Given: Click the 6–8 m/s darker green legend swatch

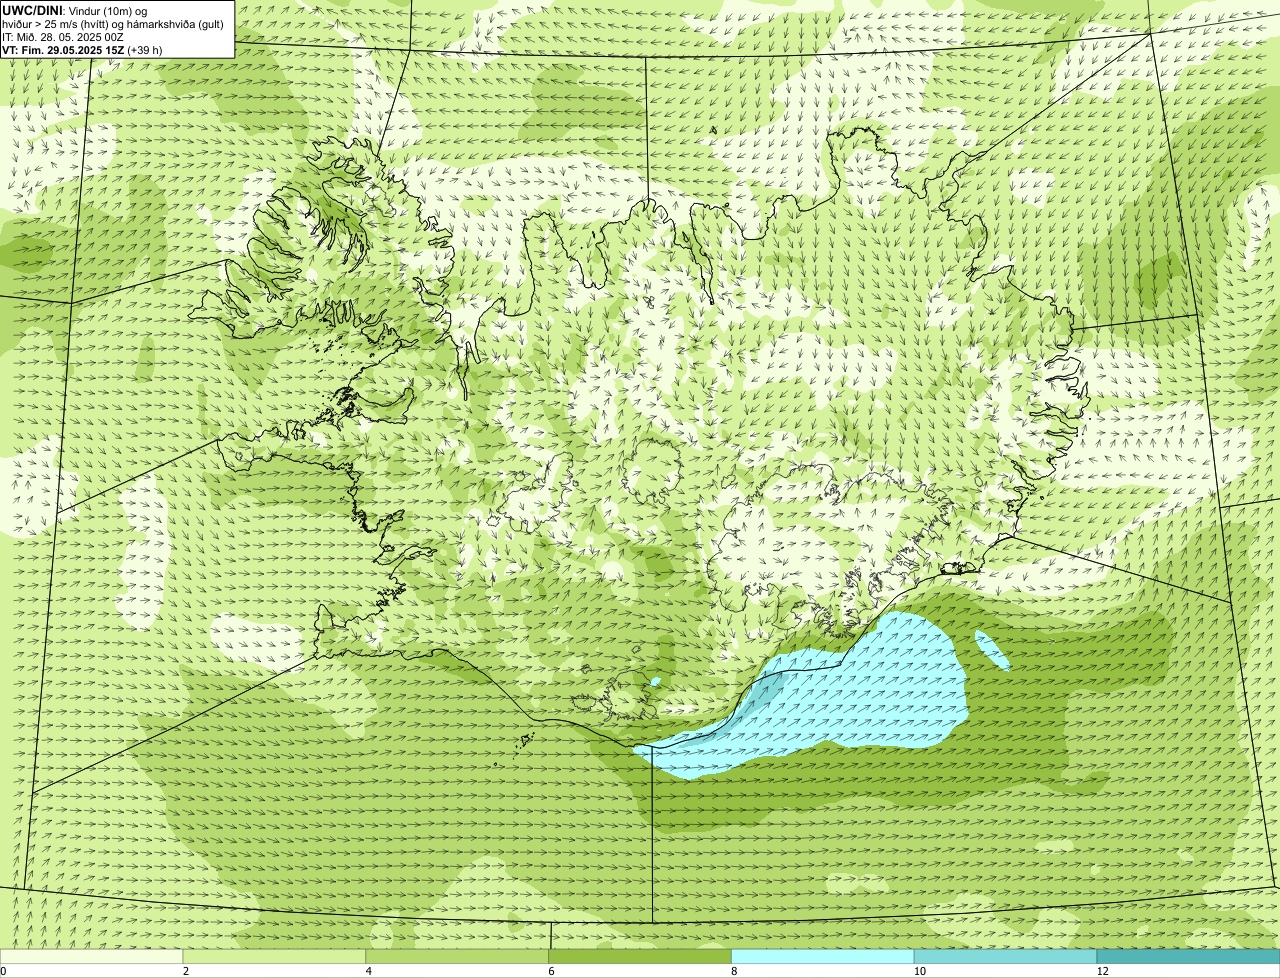Looking at the screenshot, I should click(x=640, y=956).
